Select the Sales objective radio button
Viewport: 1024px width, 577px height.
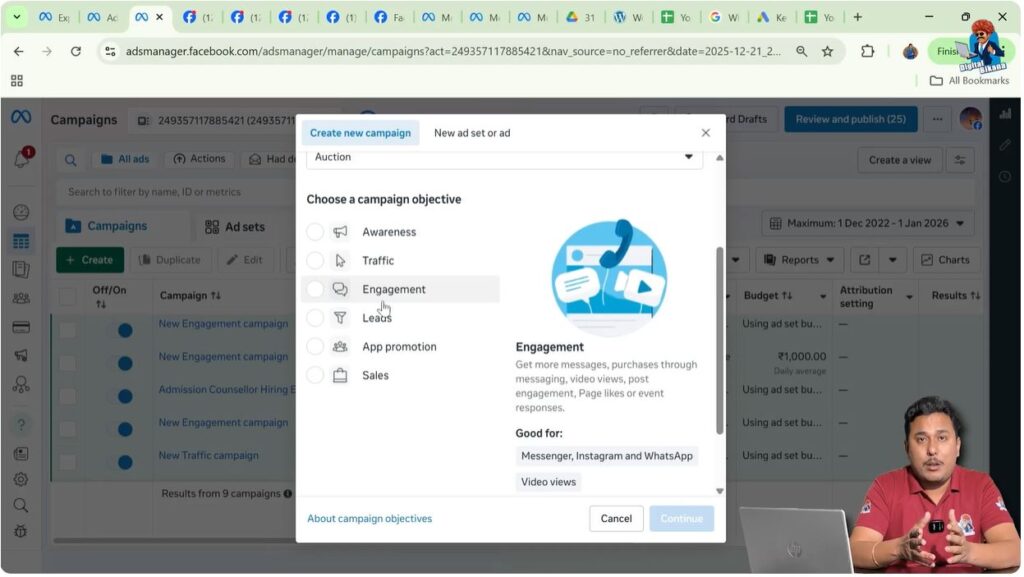click(x=315, y=375)
